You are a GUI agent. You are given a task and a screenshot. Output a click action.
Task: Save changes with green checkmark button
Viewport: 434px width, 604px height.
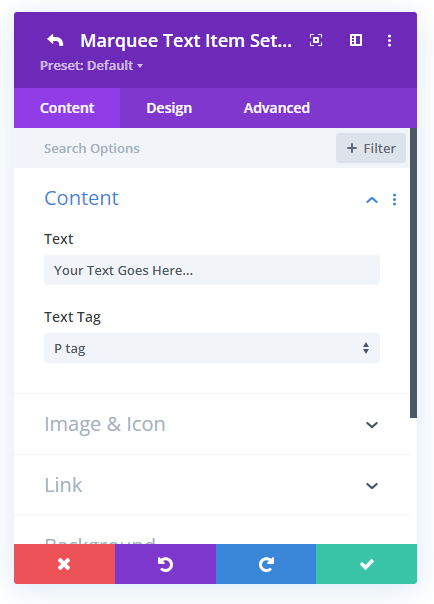(367, 564)
